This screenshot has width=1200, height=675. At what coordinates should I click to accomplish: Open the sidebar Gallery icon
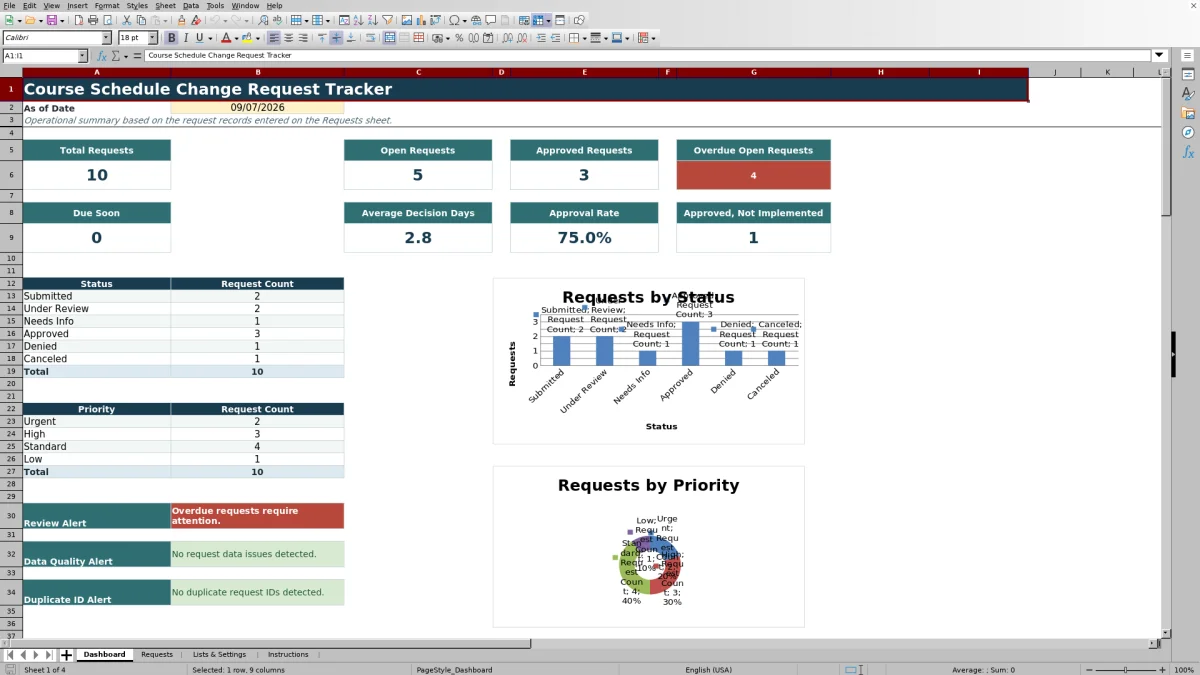[x=1188, y=113]
